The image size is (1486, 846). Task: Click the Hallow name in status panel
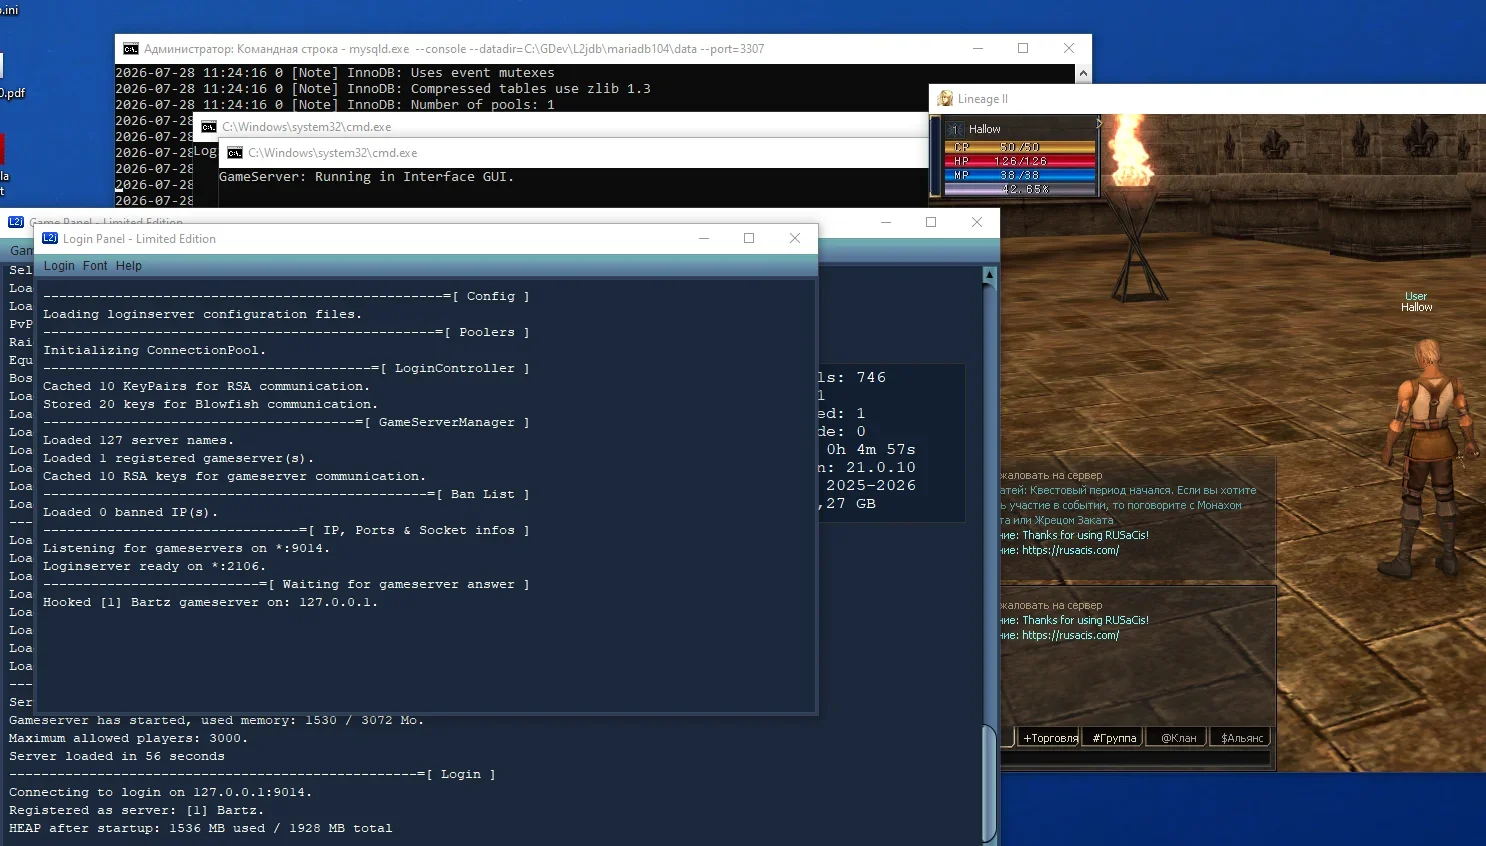[x=984, y=129]
